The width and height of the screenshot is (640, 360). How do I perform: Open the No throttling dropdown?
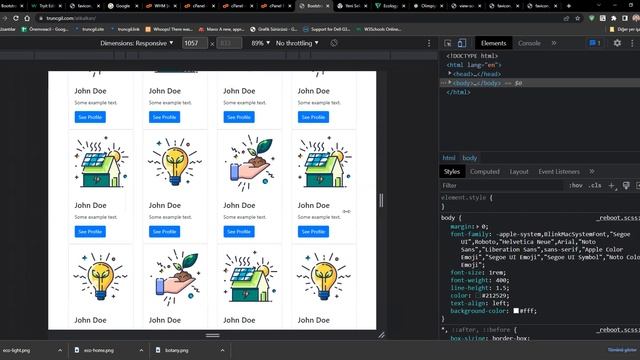(297, 43)
